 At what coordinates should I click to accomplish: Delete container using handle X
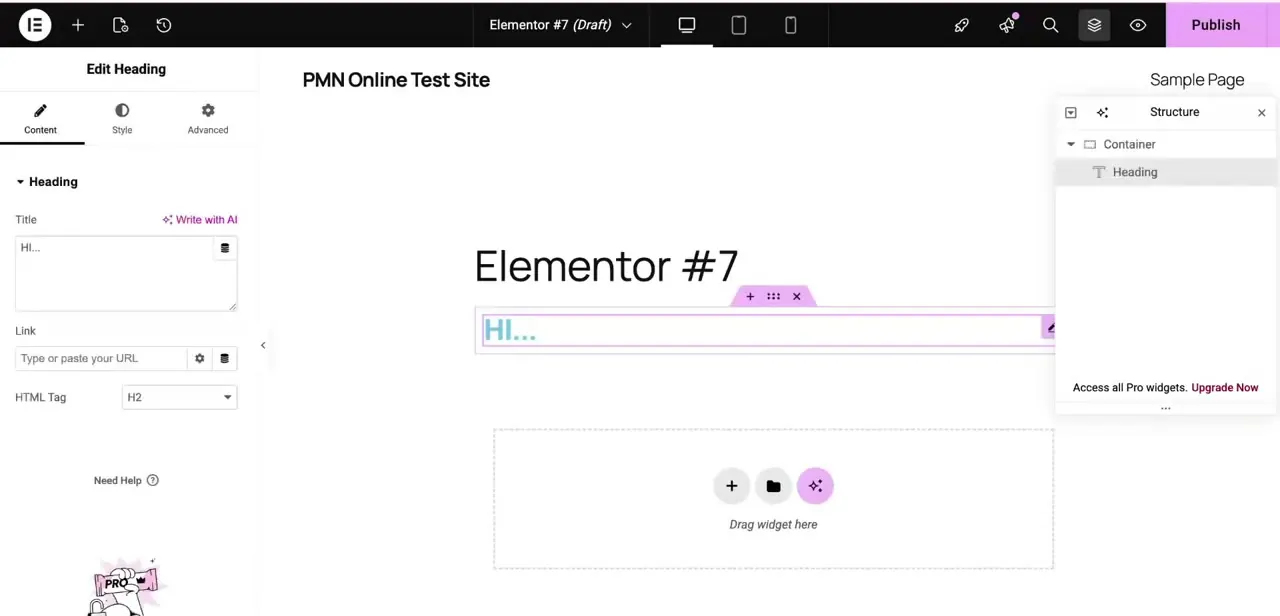coord(797,297)
